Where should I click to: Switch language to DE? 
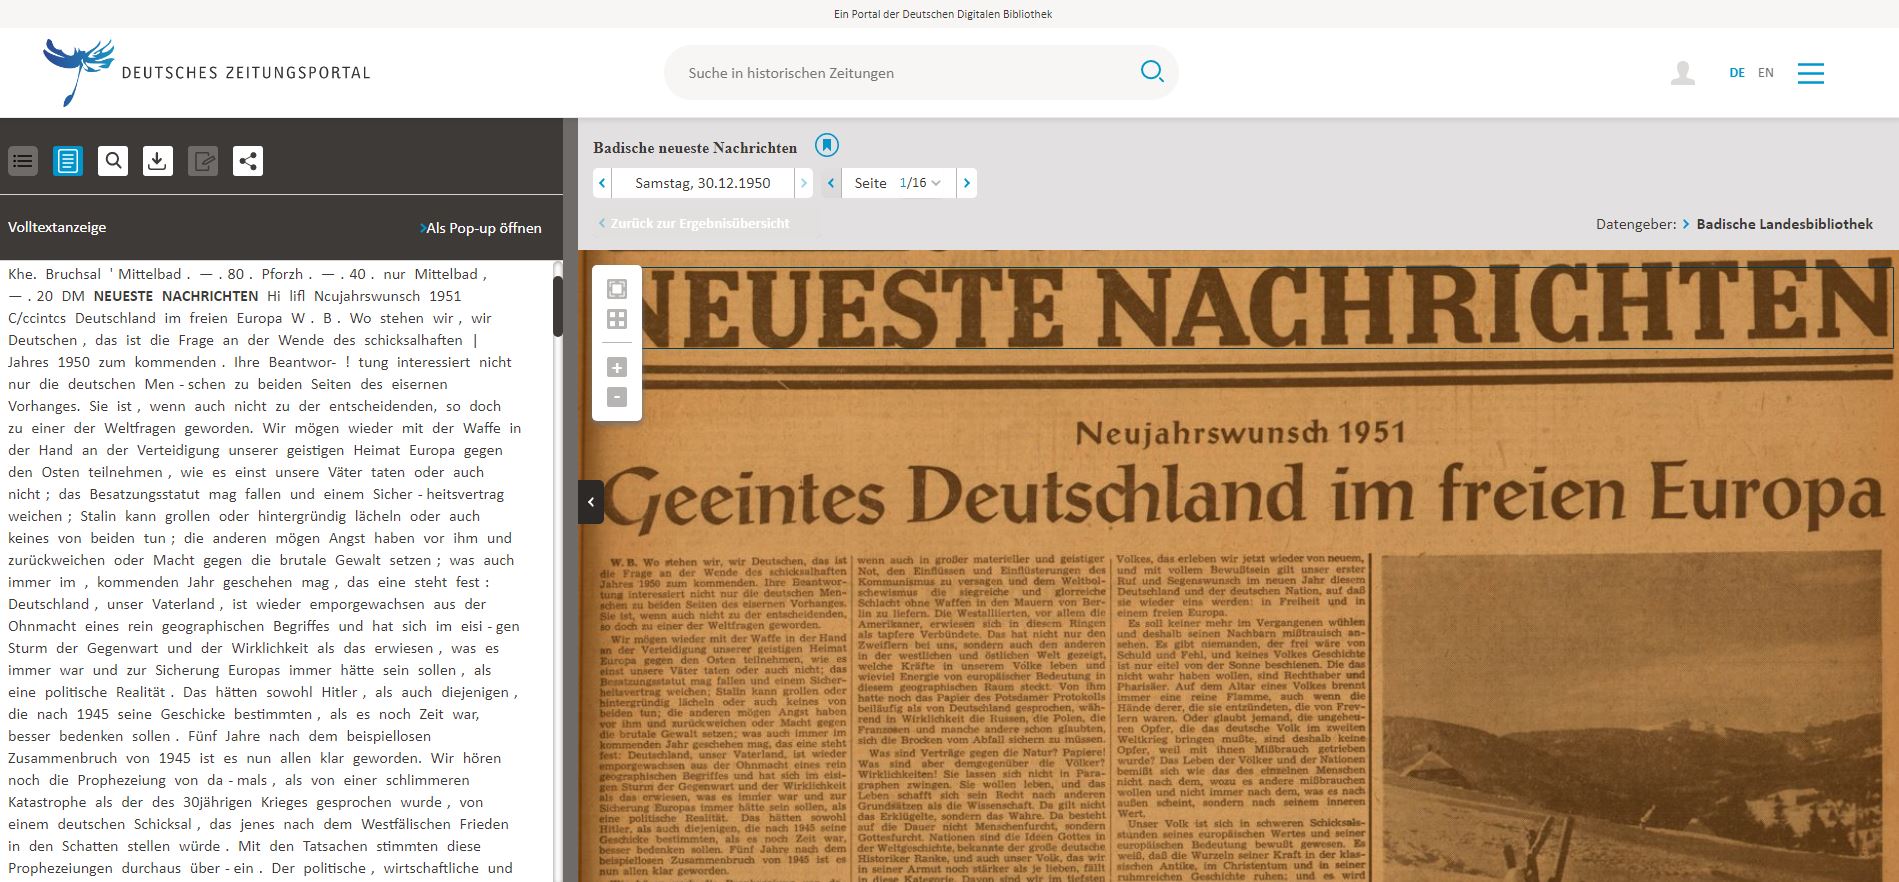click(1737, 73)
